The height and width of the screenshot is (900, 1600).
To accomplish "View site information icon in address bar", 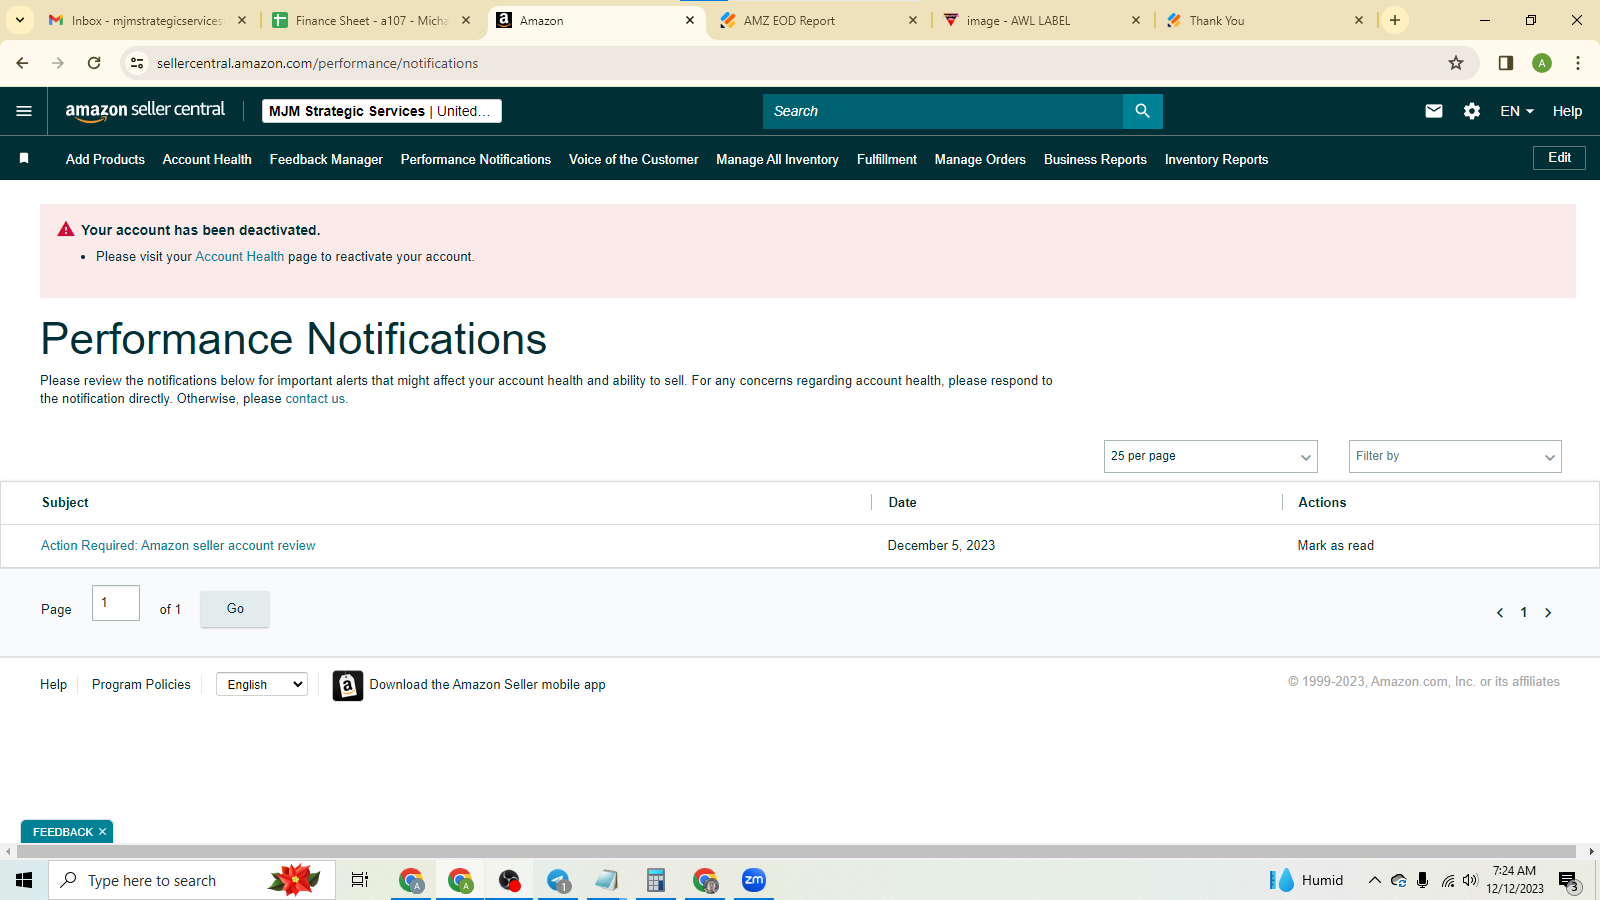I will click(137, 63).
